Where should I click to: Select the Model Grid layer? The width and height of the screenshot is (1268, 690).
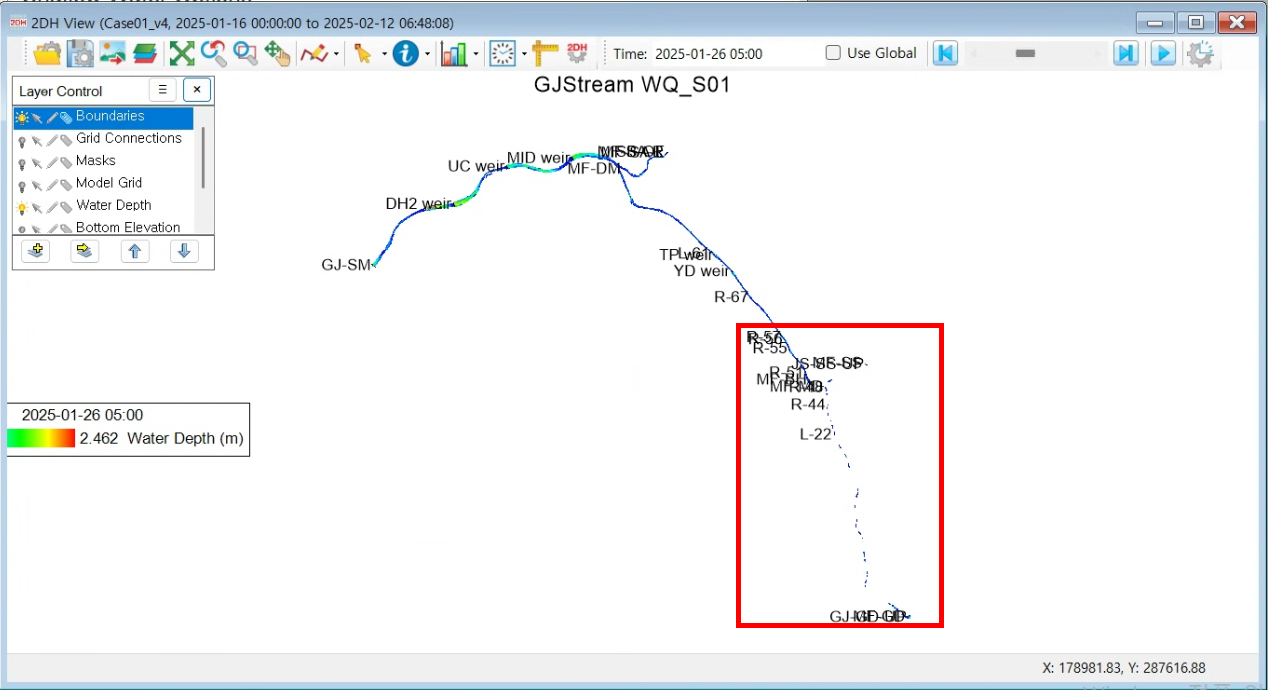point(109,183)
